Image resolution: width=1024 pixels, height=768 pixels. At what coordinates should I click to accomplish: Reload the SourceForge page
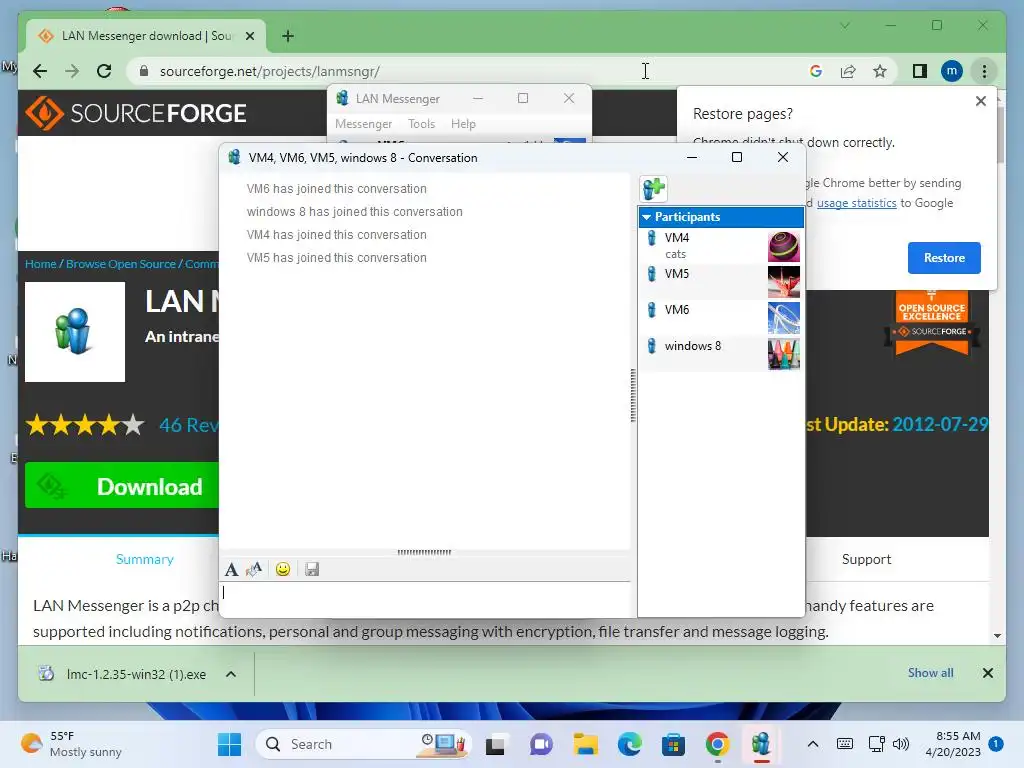[x=104, y=71]
